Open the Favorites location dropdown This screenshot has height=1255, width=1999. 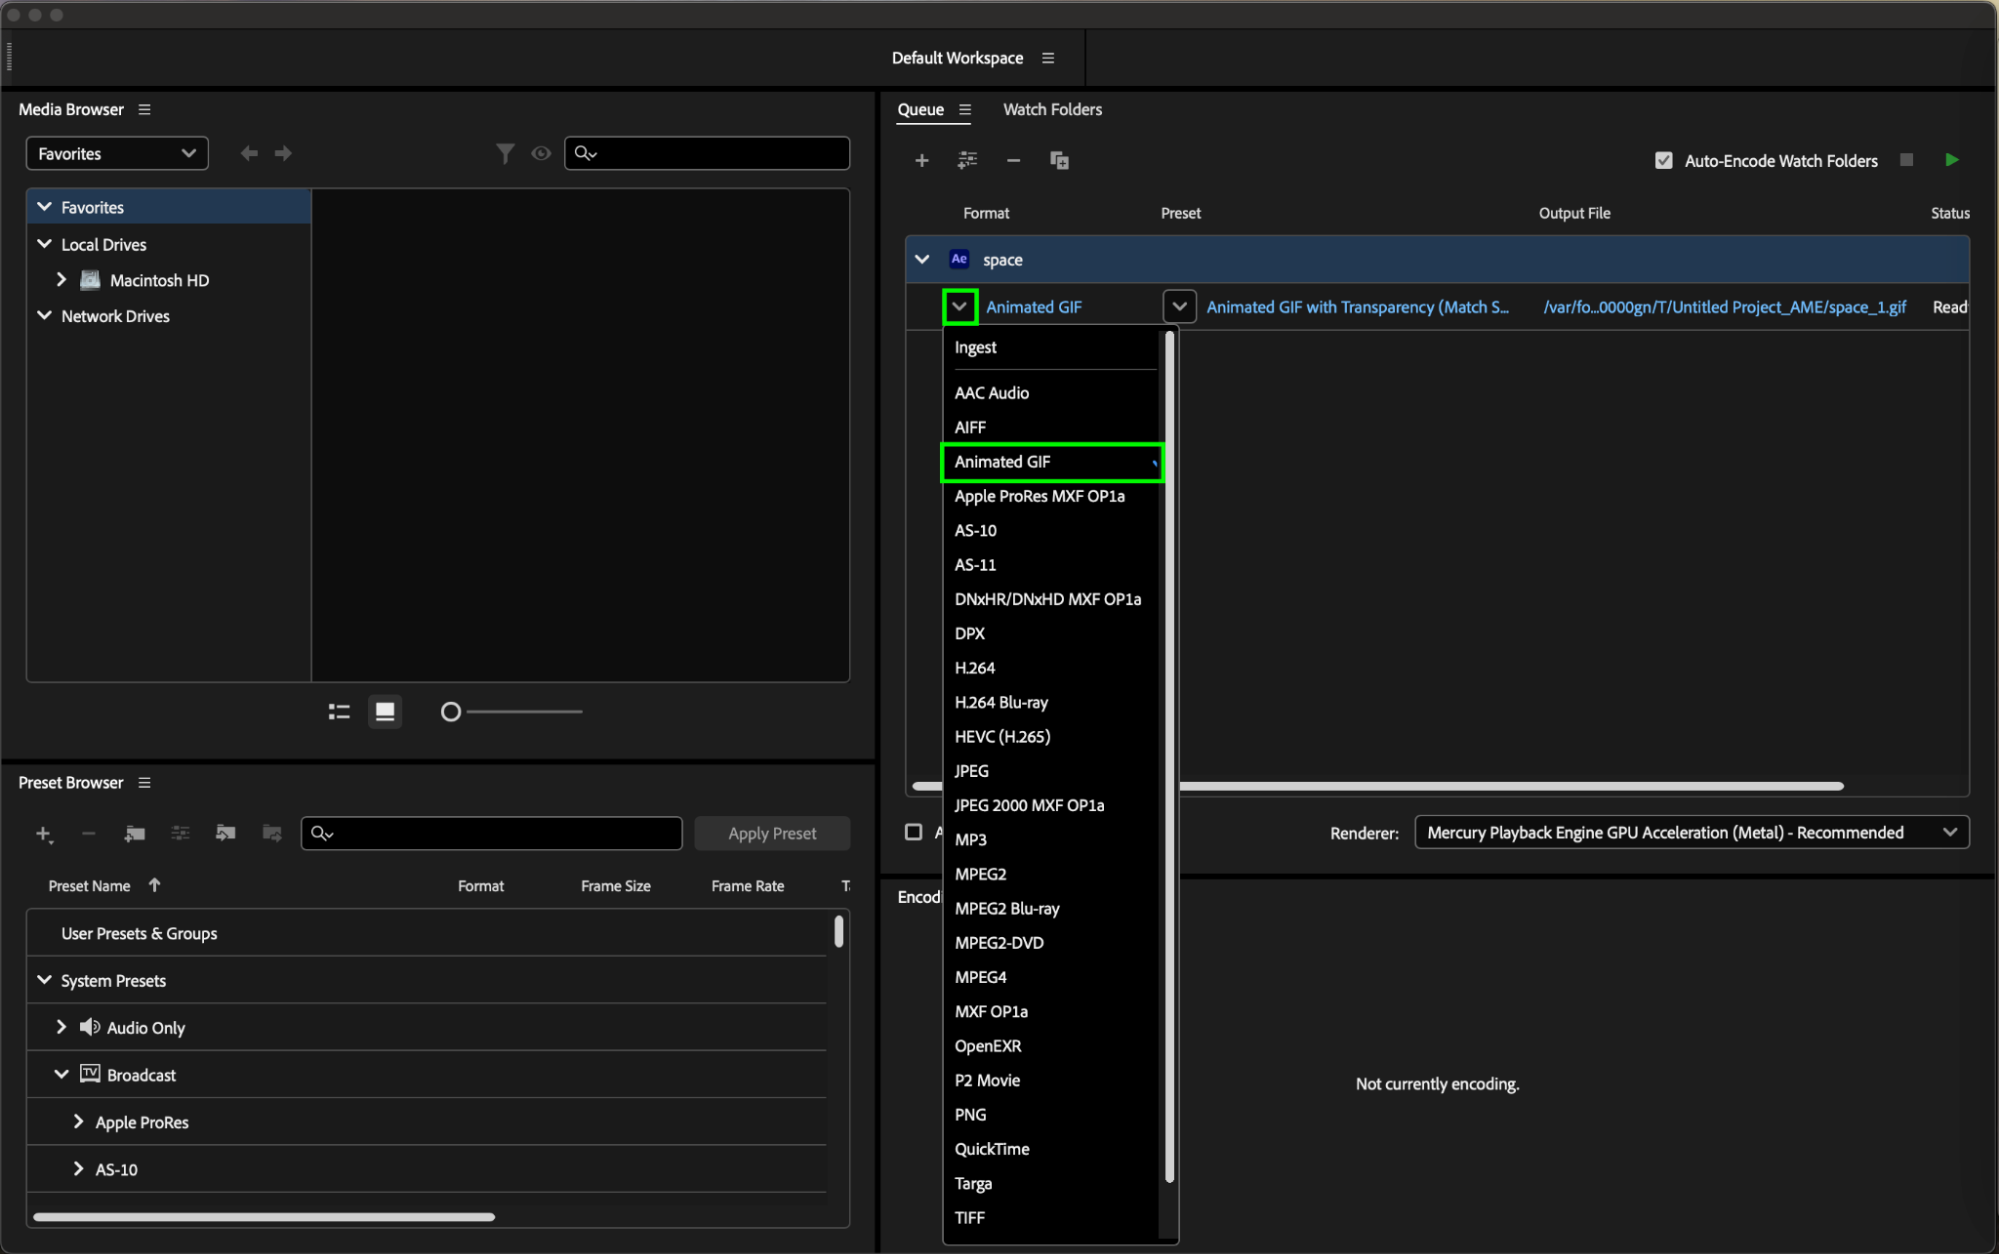click(116, 153)
